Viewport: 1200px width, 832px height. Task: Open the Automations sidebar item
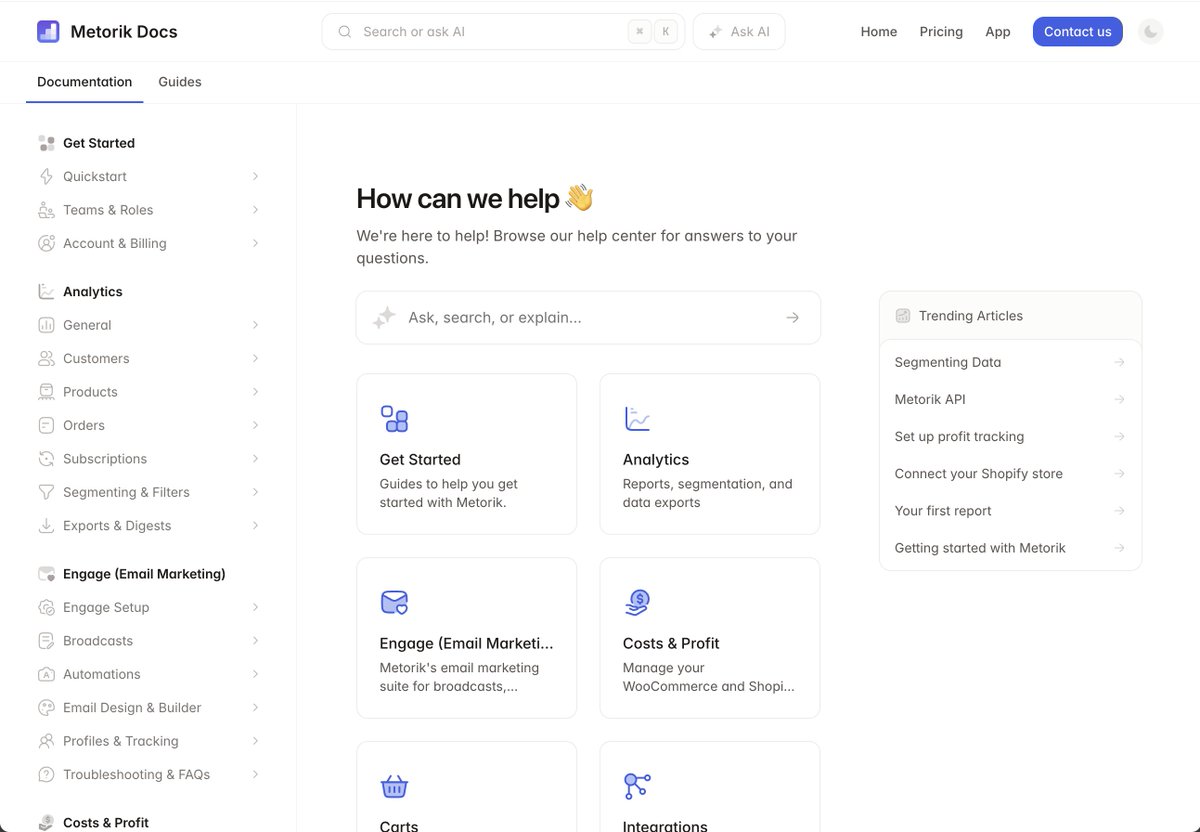click(x=148, y=674)
